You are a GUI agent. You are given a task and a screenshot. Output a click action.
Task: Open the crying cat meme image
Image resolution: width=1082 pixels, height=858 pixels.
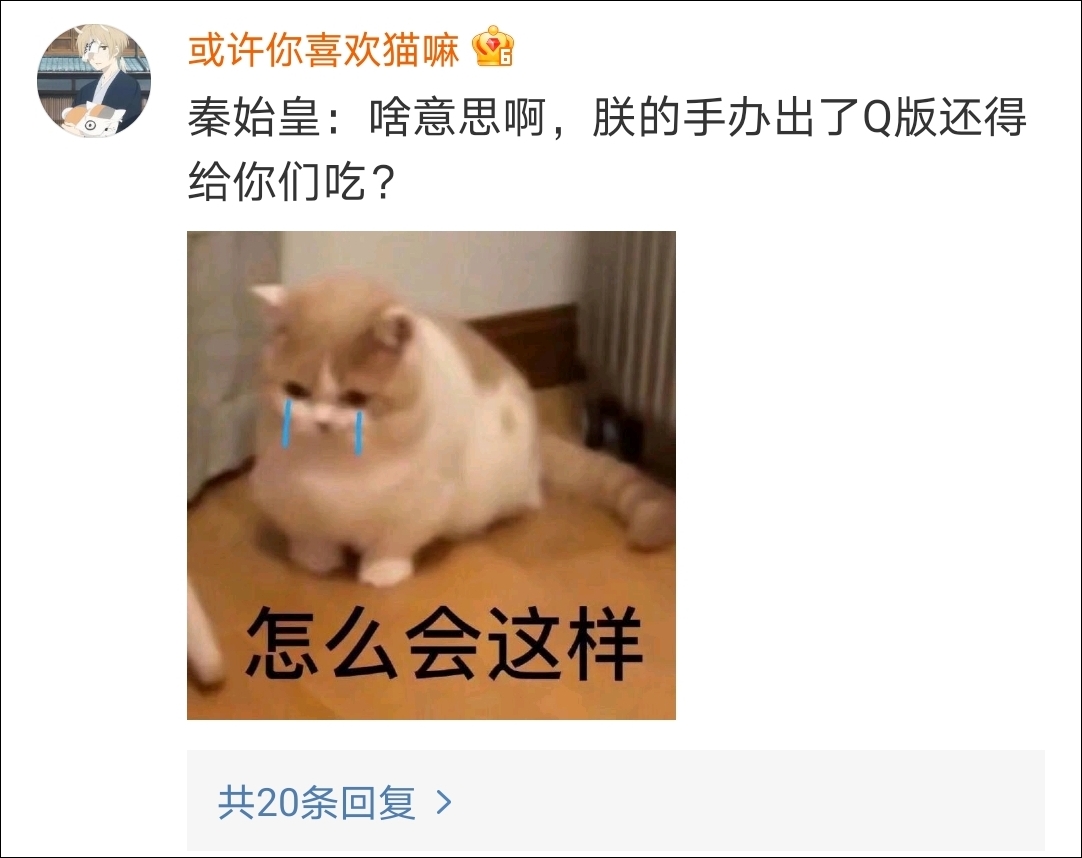(431, 475)
